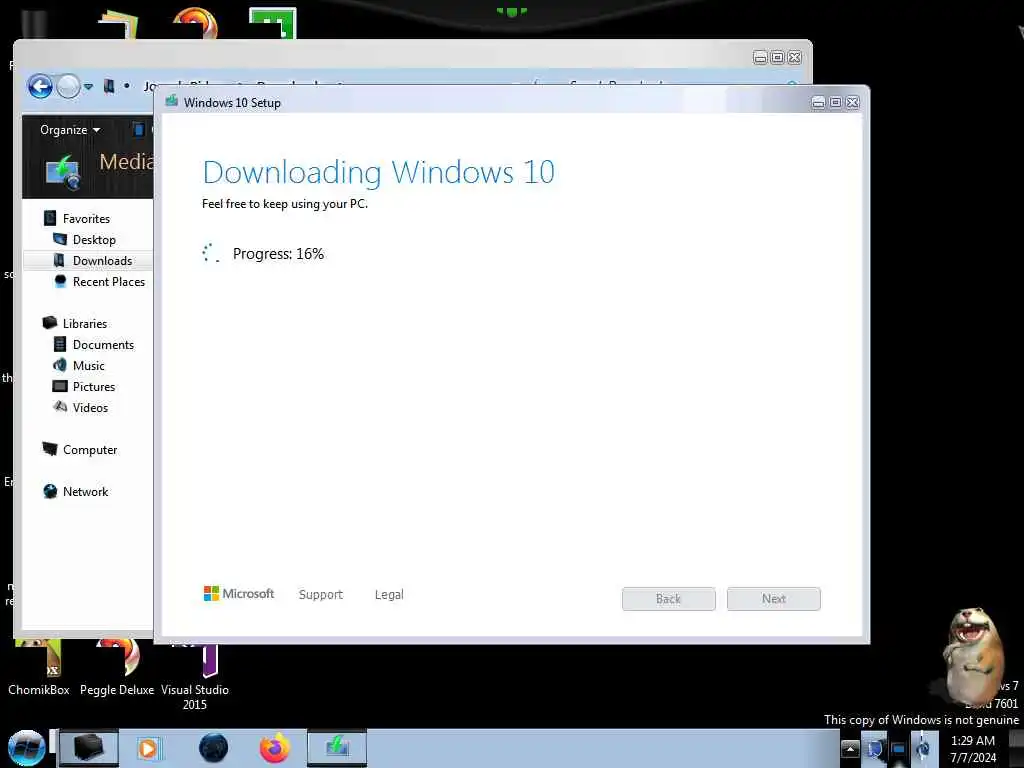This screenshot has height=768, width=1024.
Task: Minimize the Windows 10 Setup window
Action: 818,103
